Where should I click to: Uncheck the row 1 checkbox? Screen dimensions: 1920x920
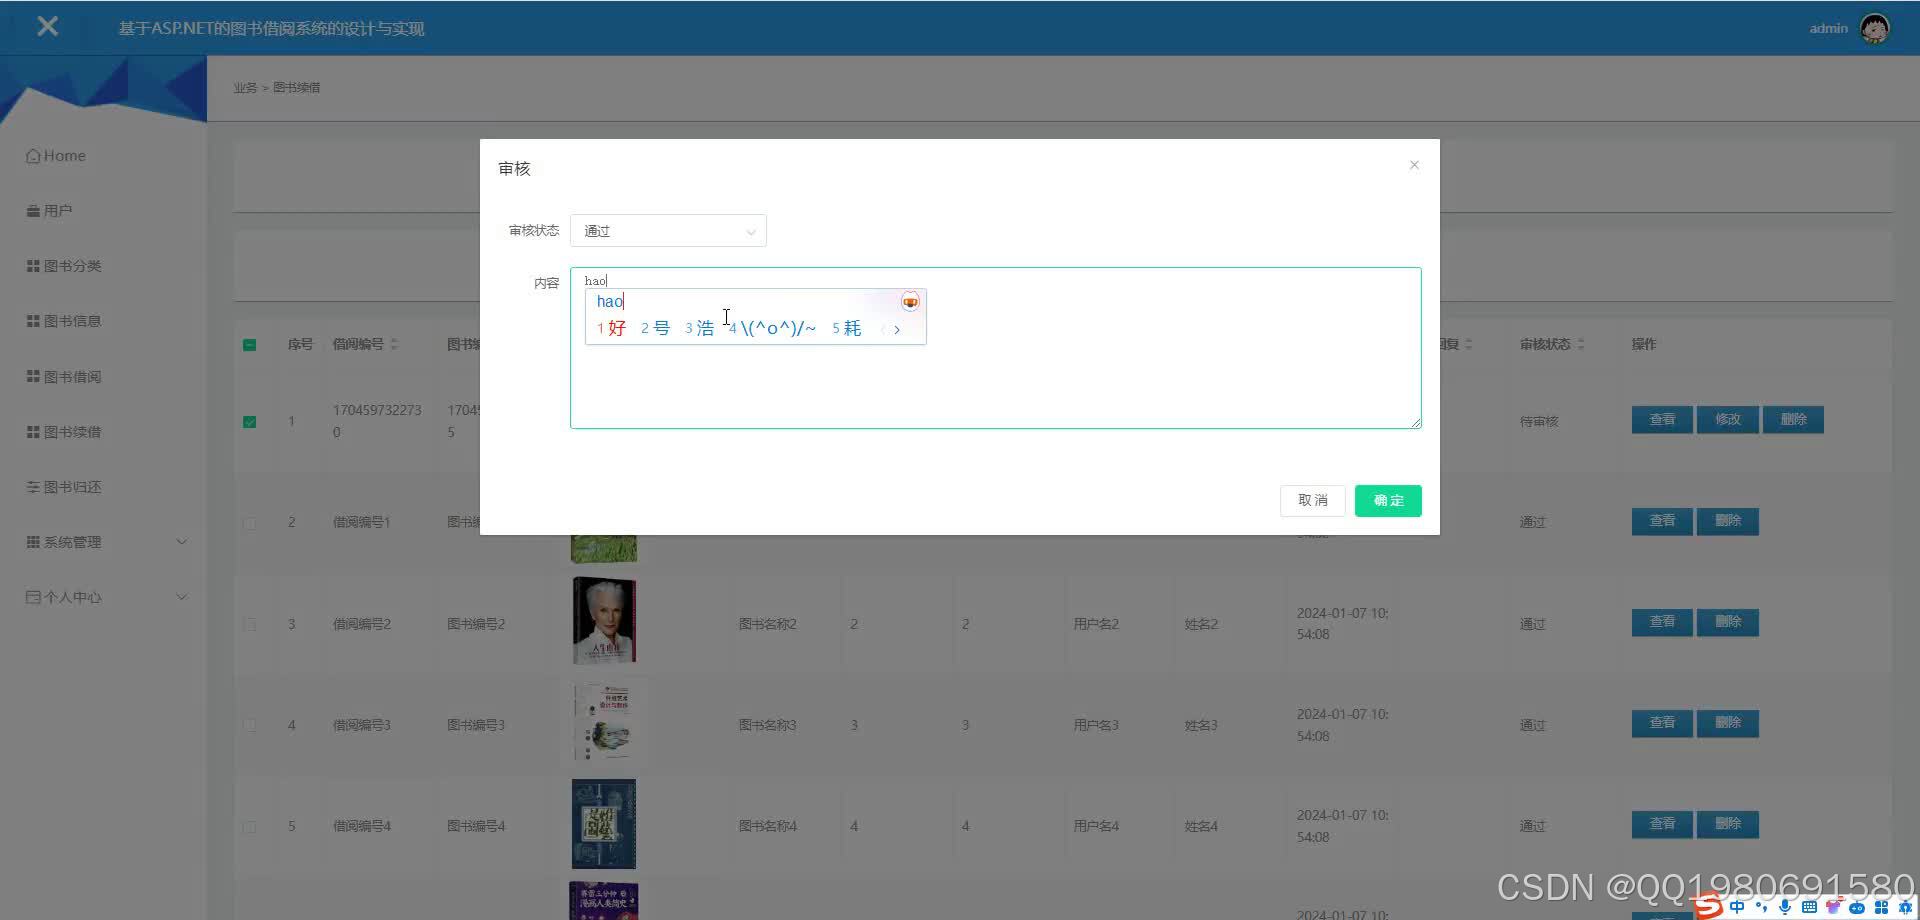250,422
